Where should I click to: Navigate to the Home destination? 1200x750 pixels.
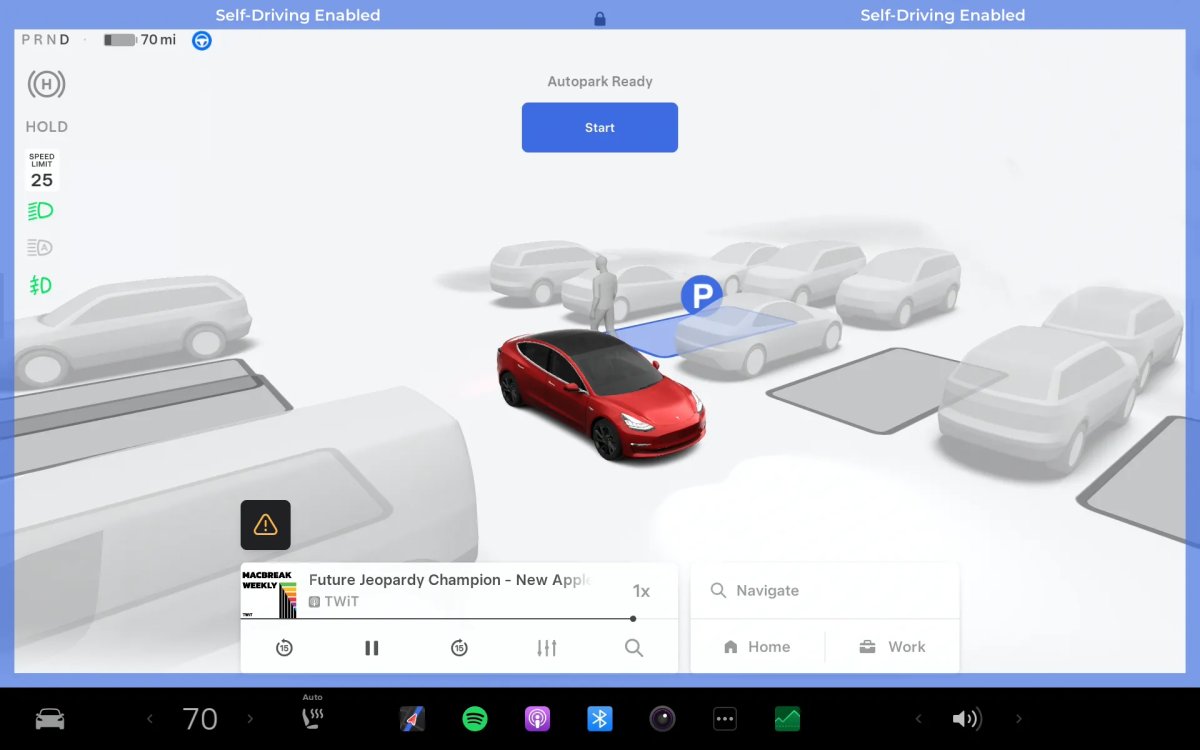[x=757, y=646]
